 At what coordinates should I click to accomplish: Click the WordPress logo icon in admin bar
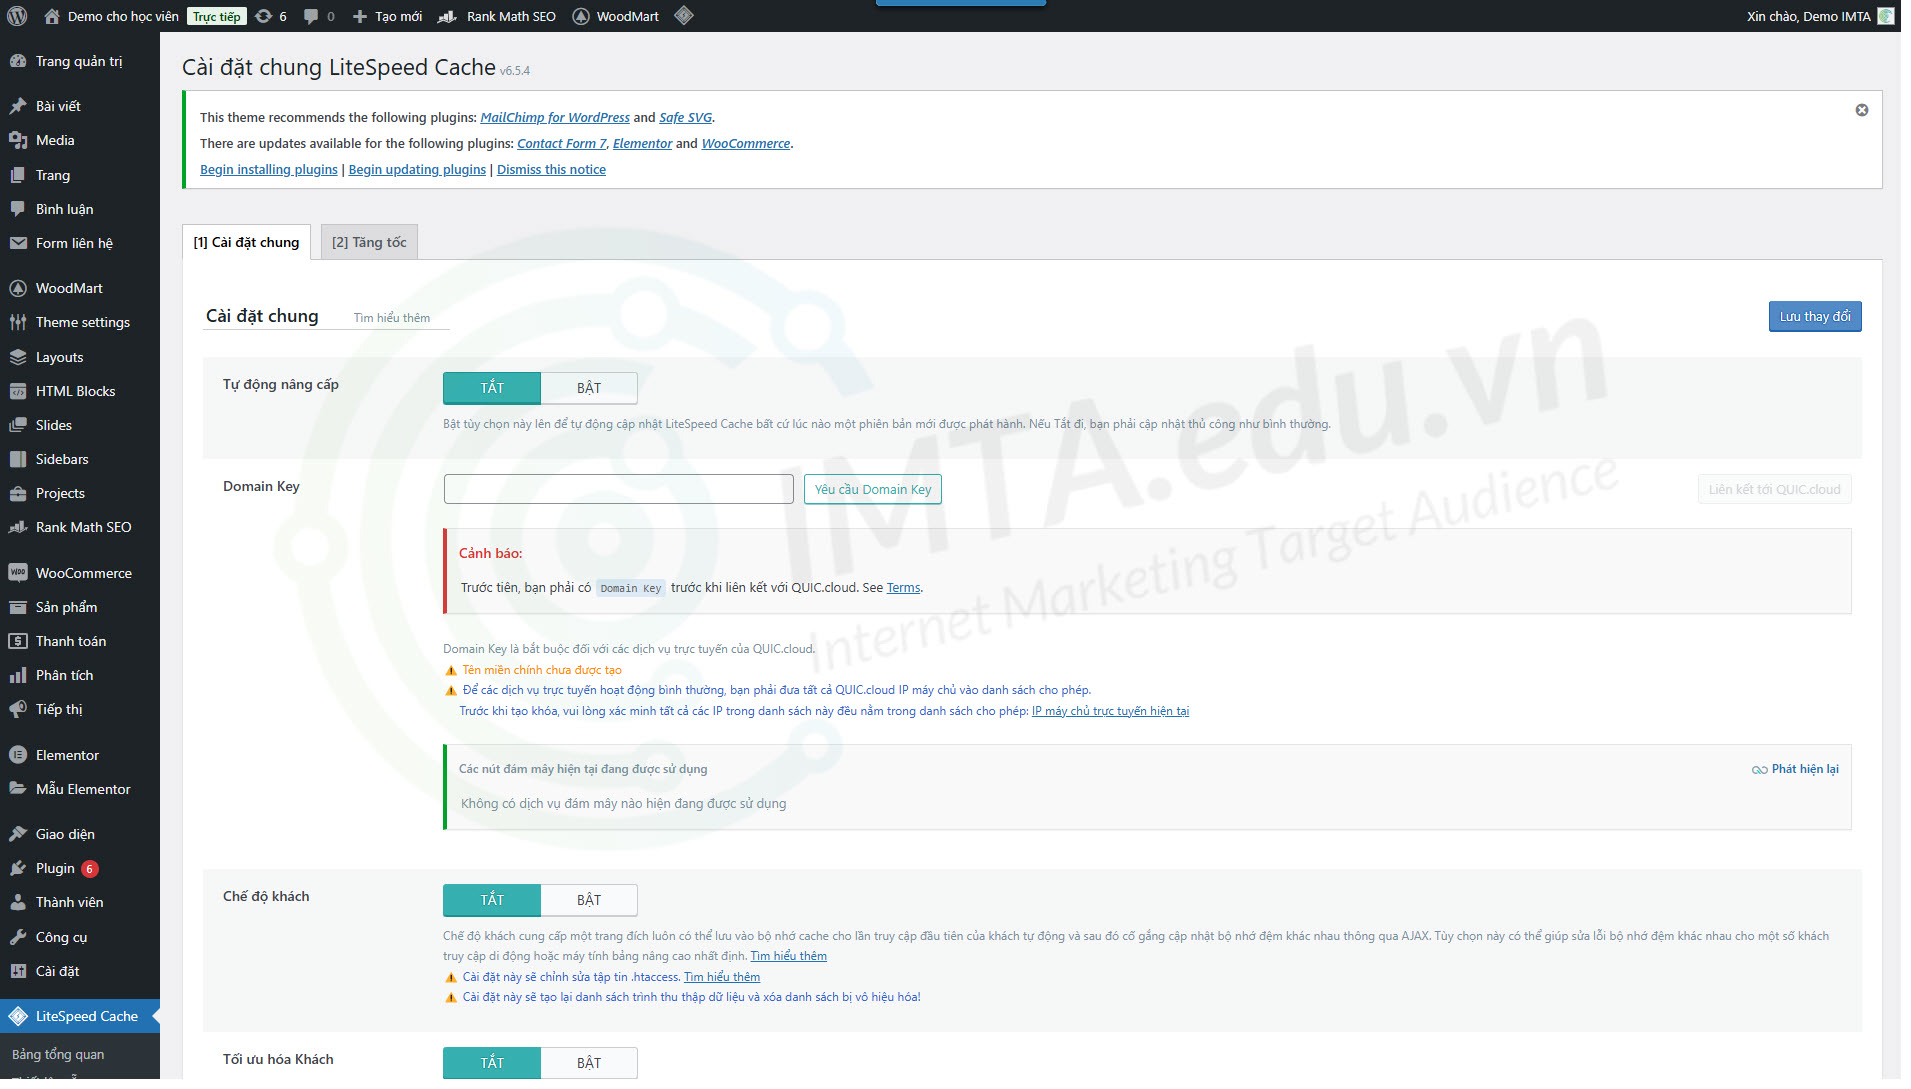pos(17,16)
